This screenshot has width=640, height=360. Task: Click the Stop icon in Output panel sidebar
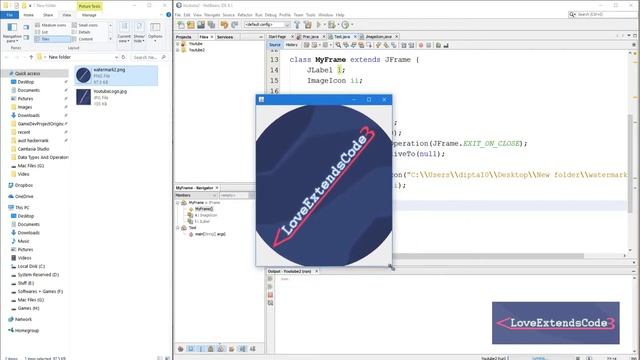click(270, 295)
